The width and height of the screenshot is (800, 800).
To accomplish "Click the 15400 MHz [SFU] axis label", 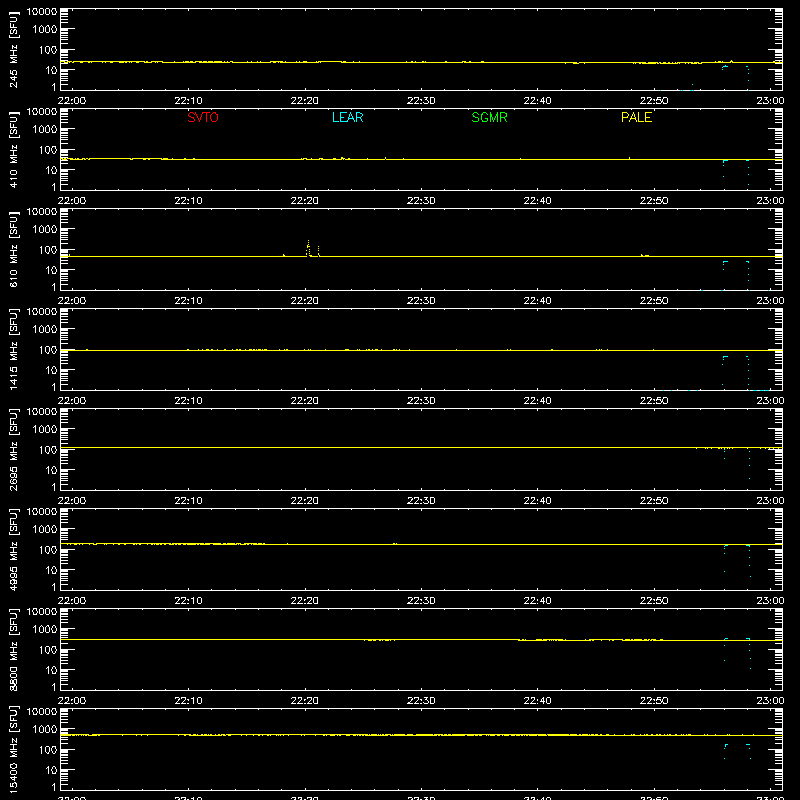I will 13,749.
